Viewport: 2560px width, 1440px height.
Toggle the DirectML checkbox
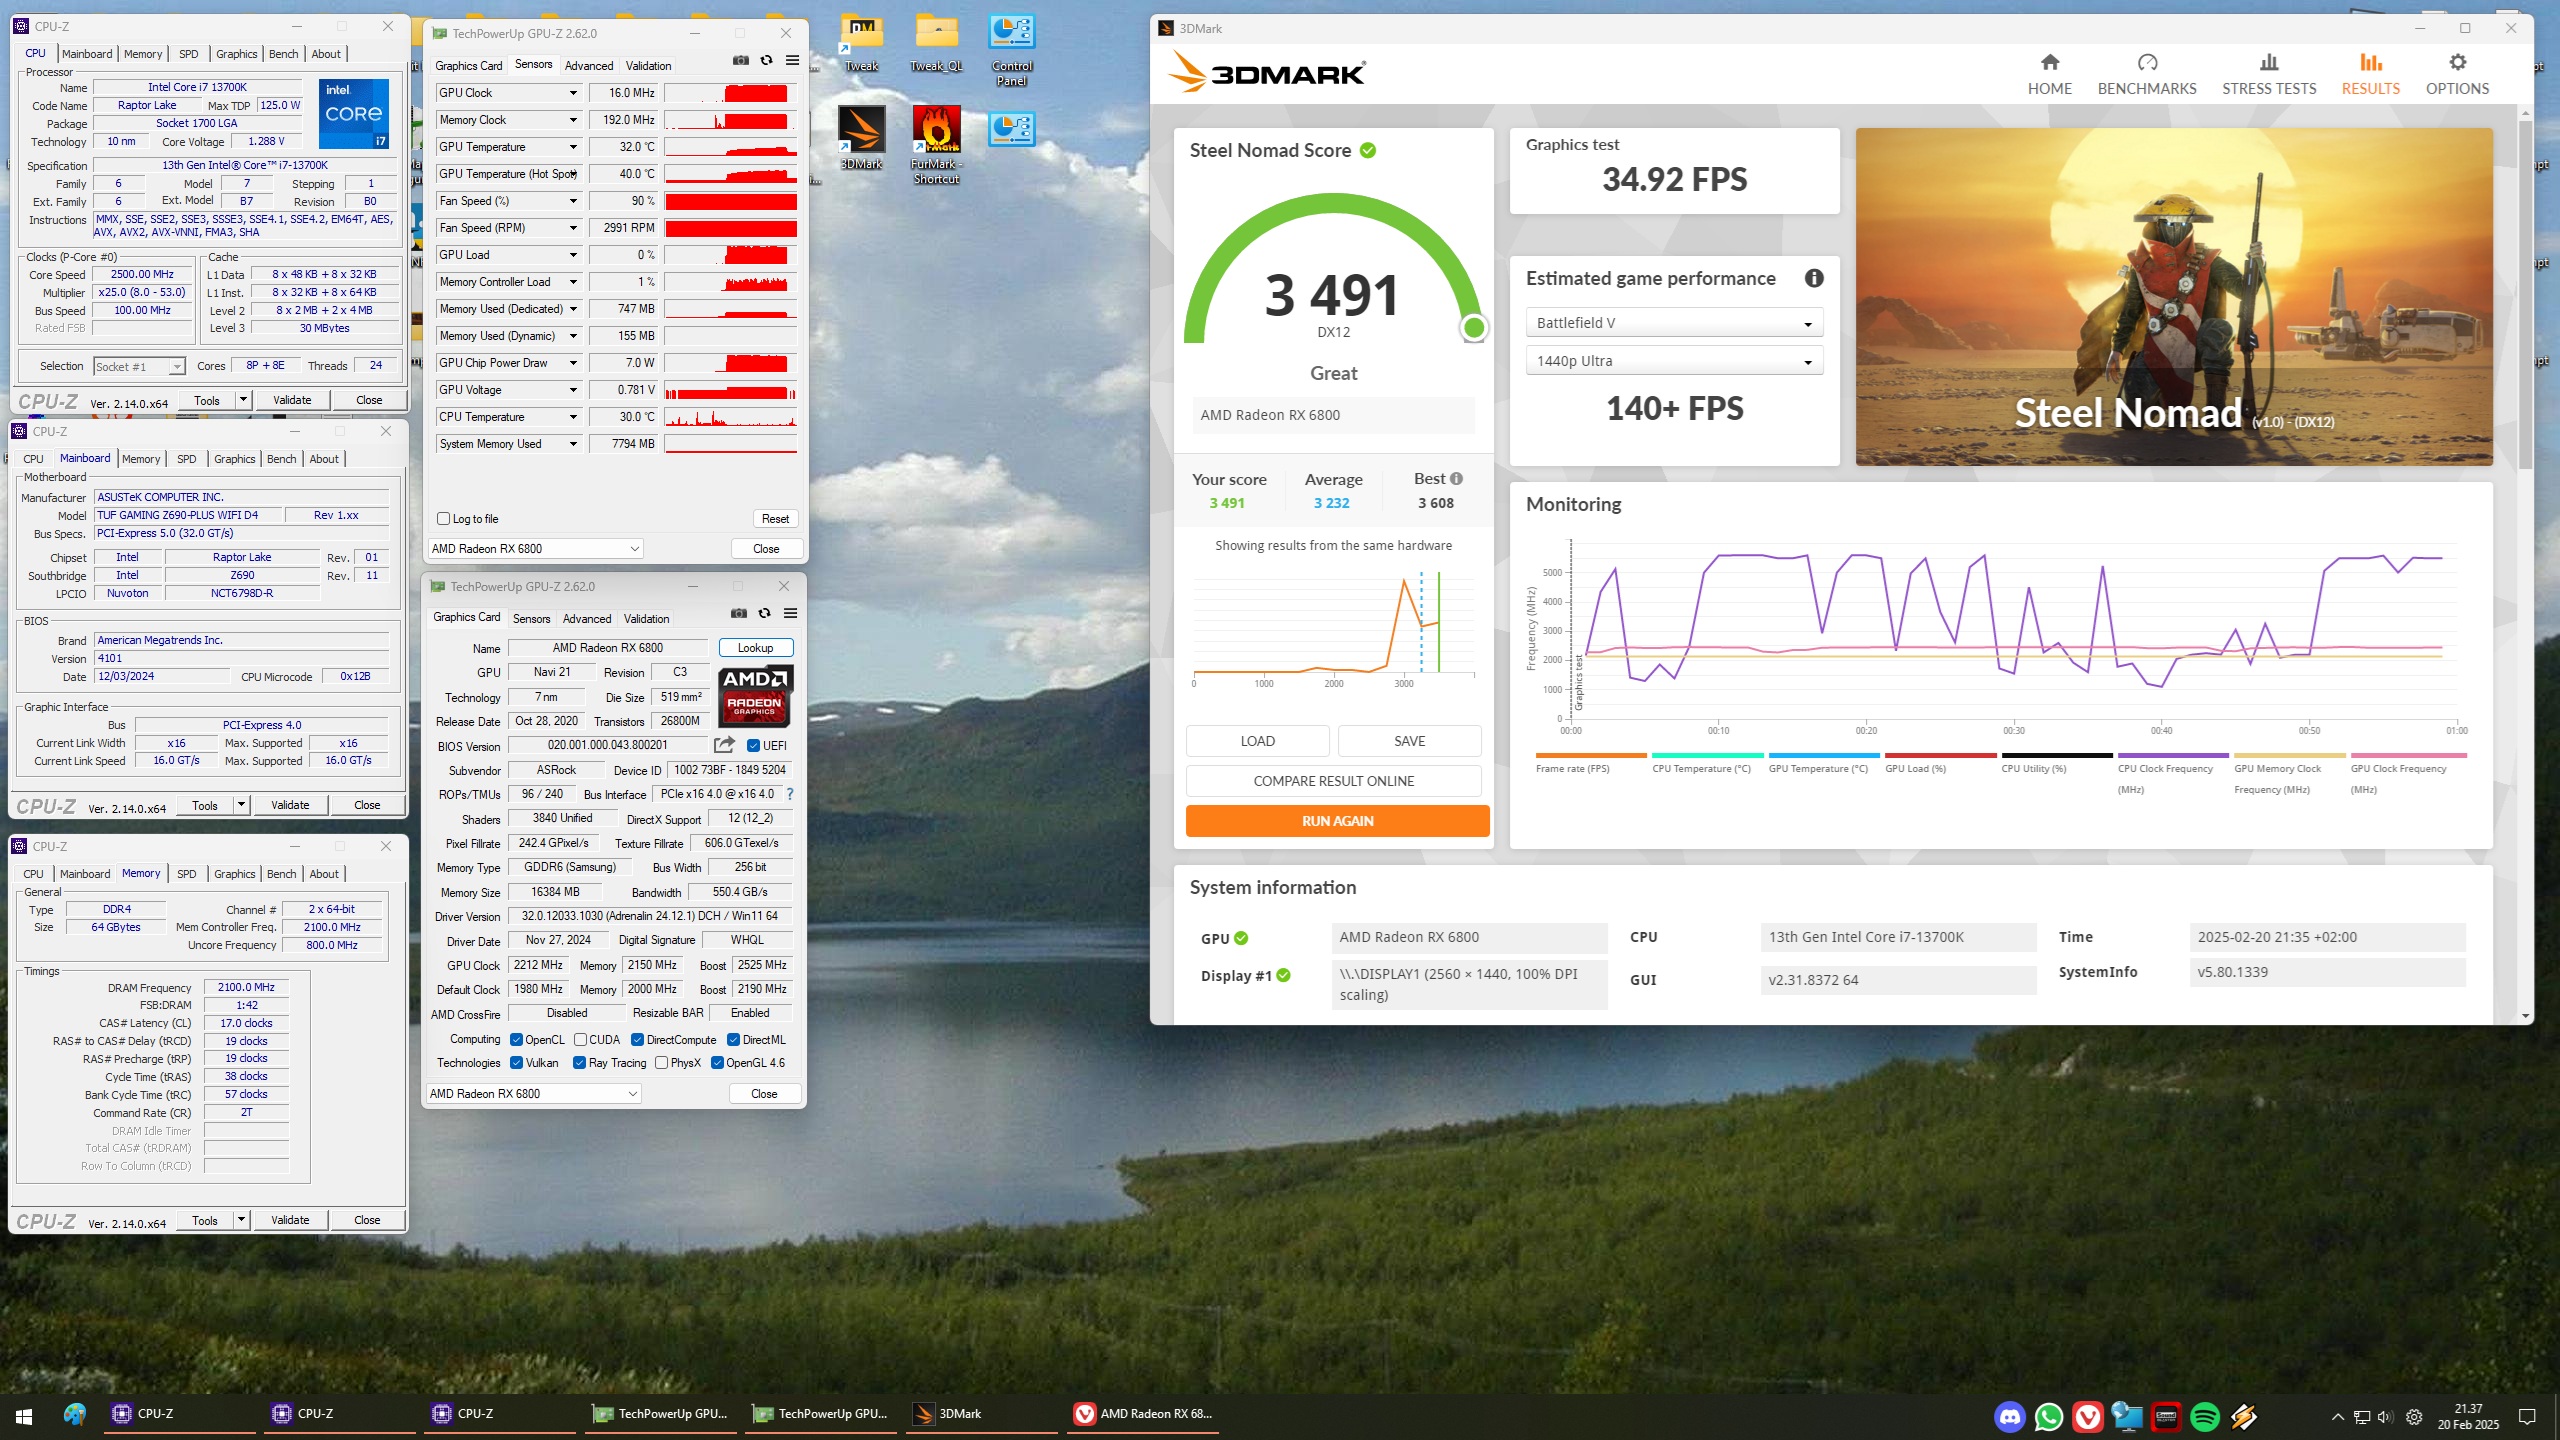coord(733,1040)
